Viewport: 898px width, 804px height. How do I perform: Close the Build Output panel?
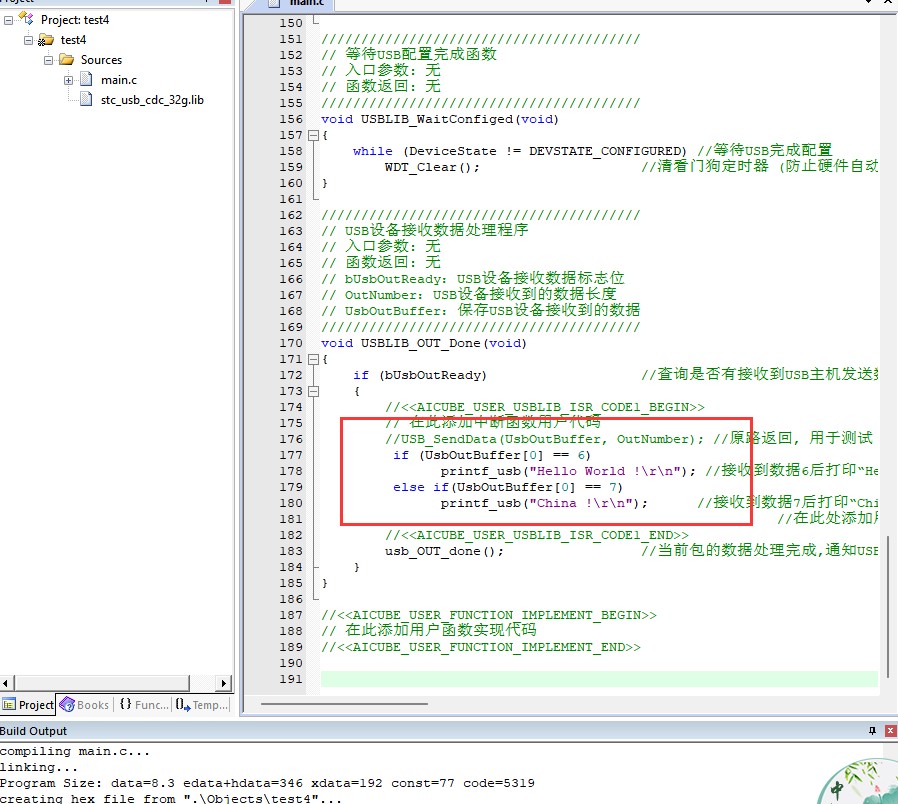[891, 731]
